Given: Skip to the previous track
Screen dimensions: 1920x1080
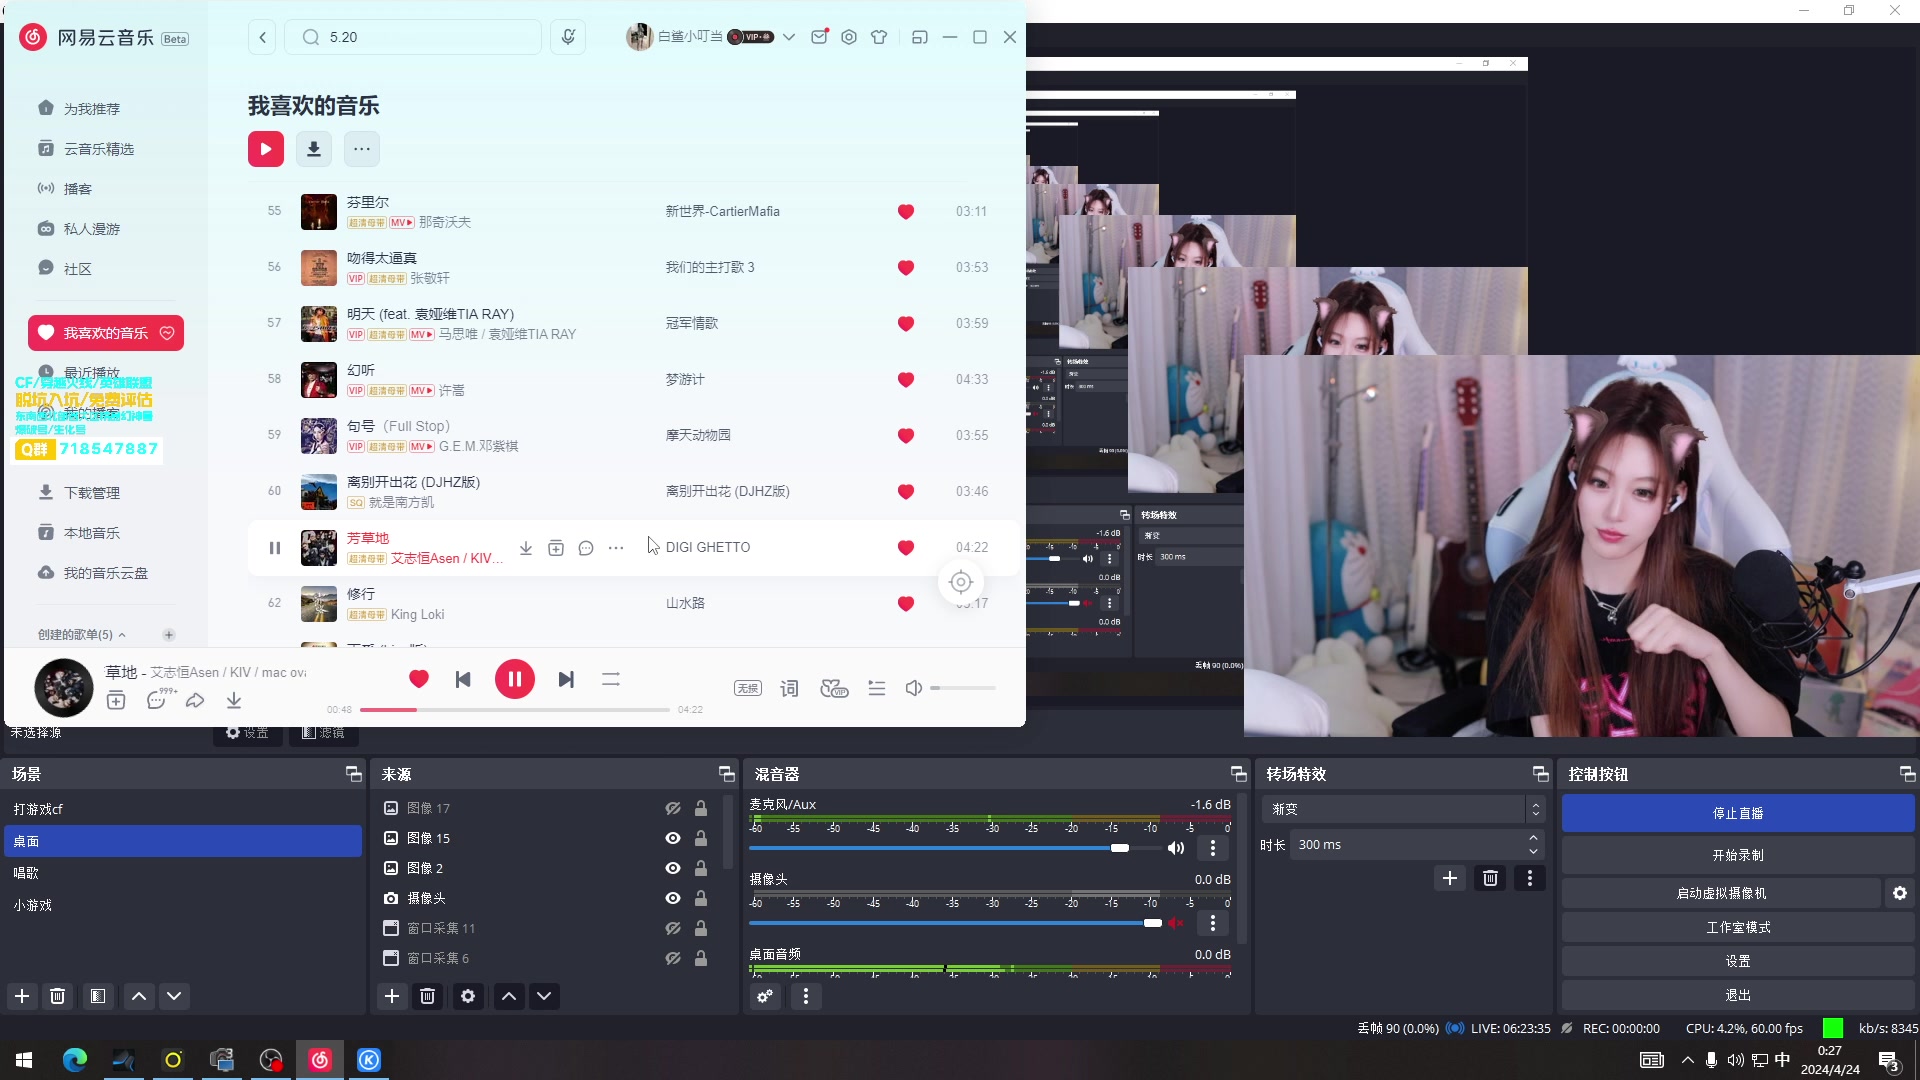Looking at the screenshot, I should click(463, 680).
